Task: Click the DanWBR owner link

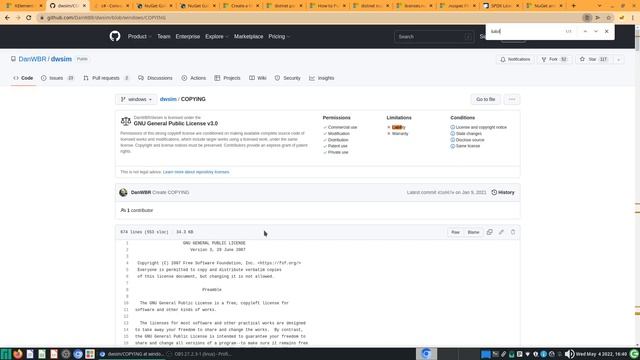Action: pyautogui.click(x=32, y=59)
